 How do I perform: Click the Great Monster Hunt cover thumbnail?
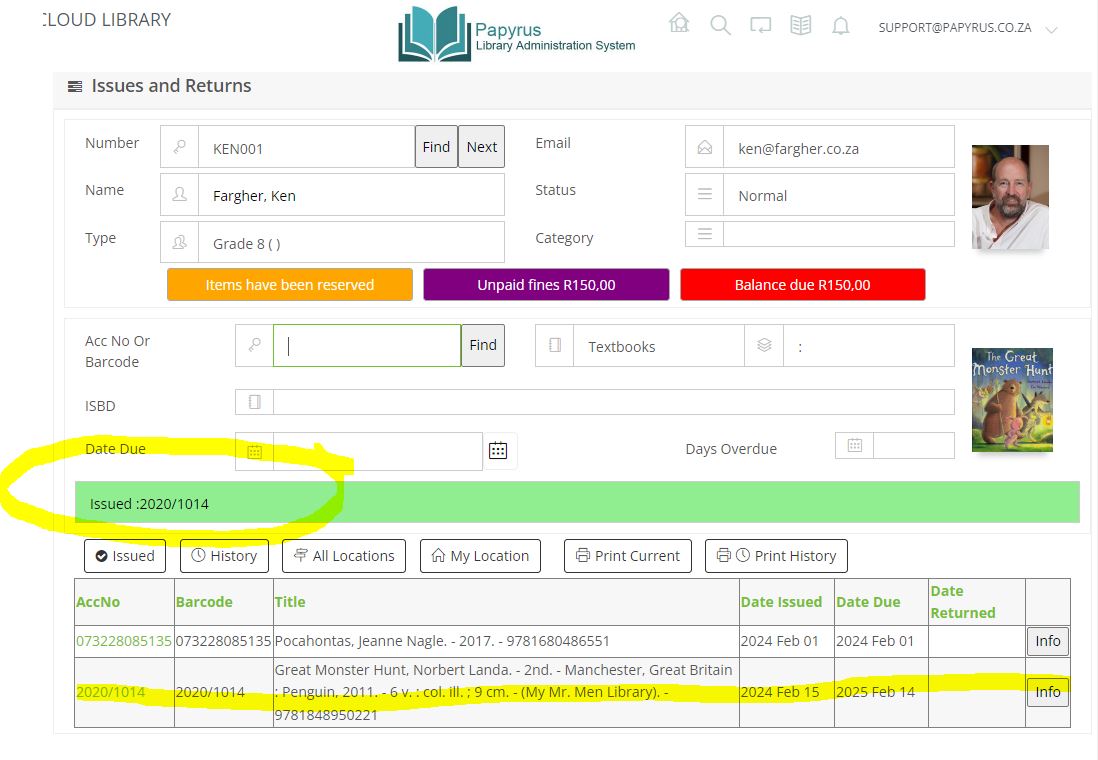pos(1012,399)
